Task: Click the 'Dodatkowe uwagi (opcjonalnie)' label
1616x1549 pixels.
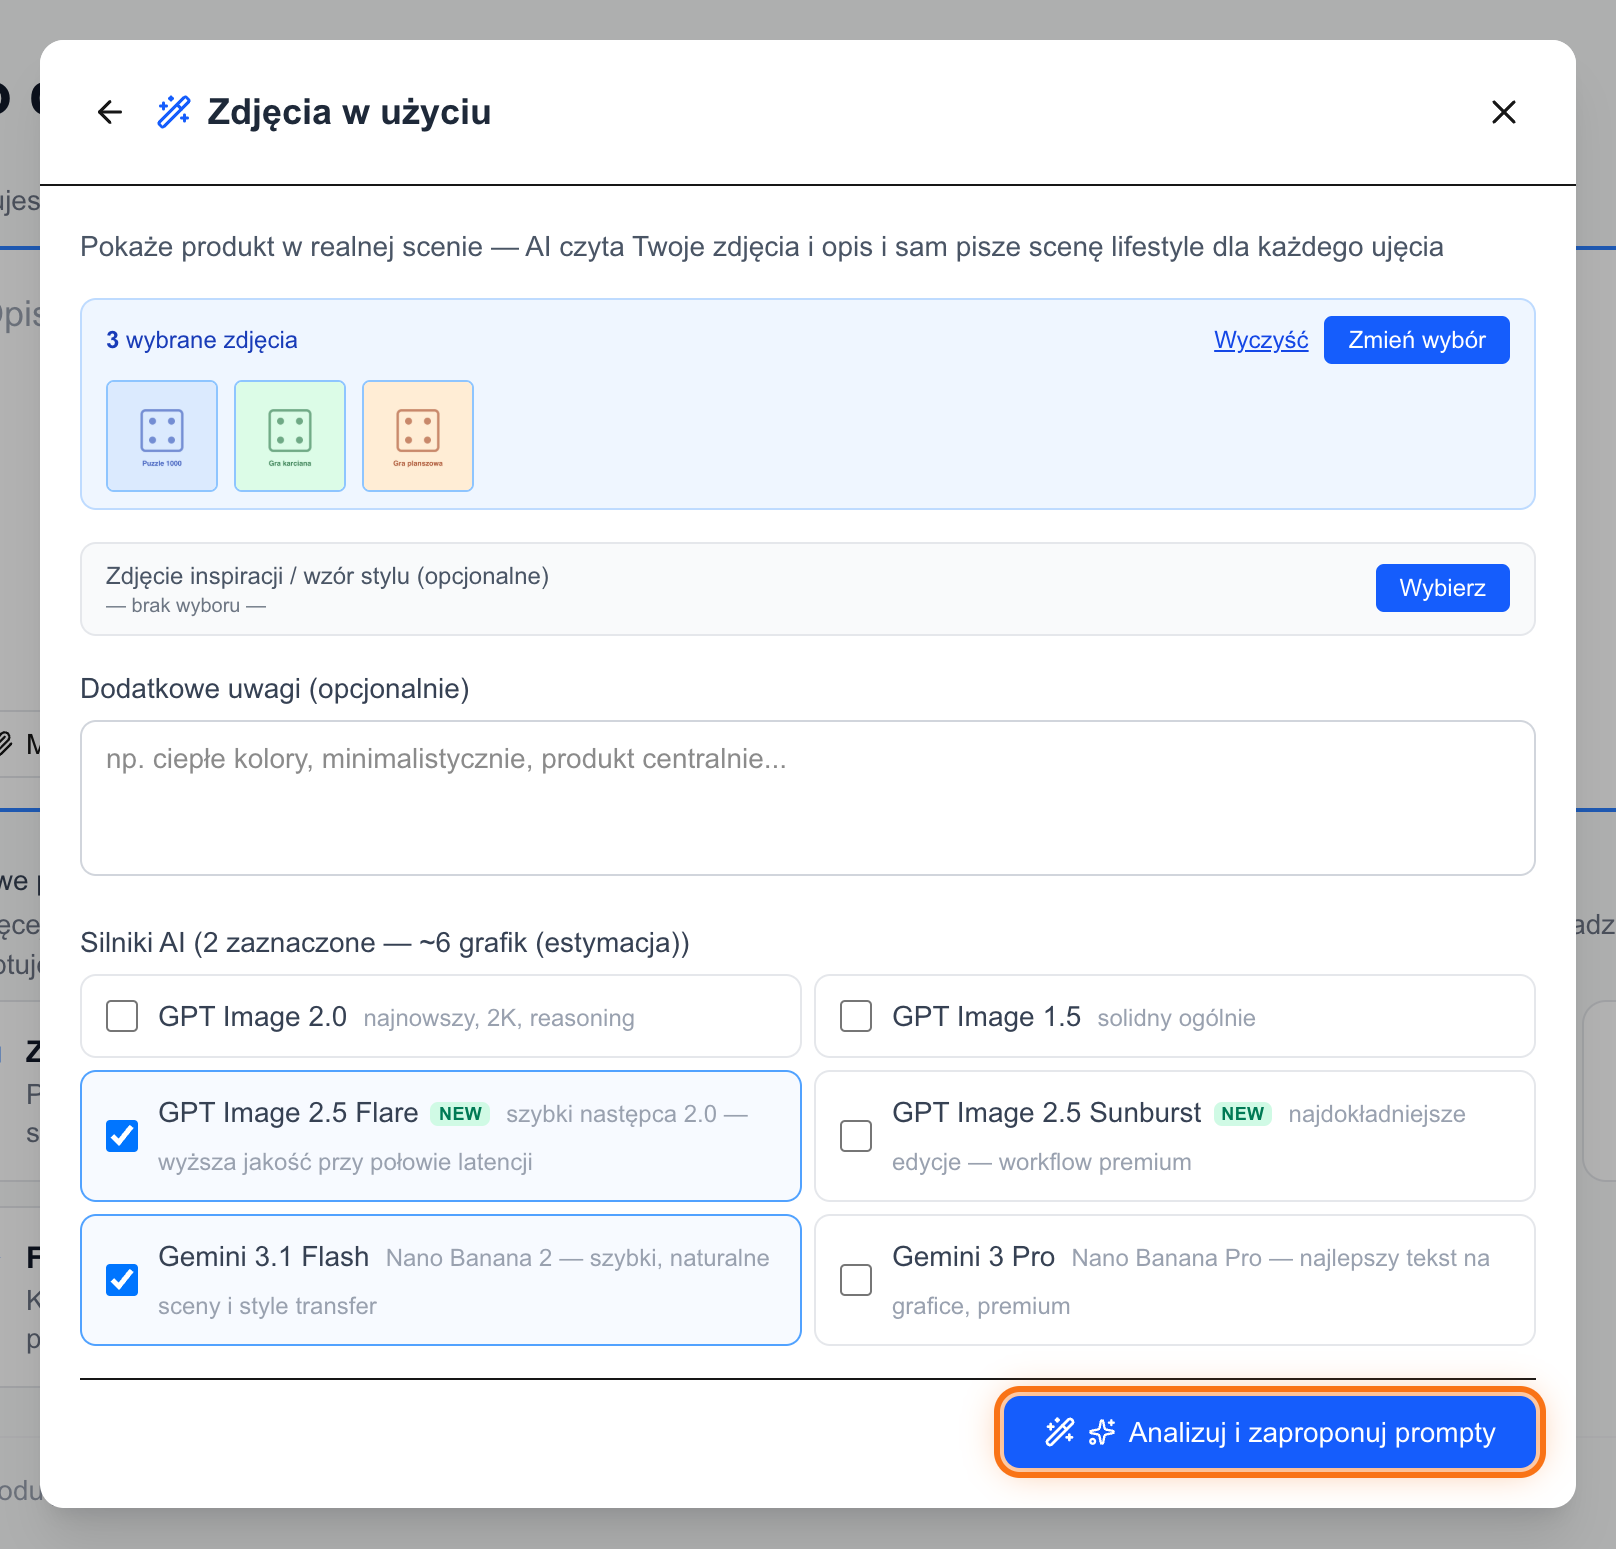Action: click(275, 689)
